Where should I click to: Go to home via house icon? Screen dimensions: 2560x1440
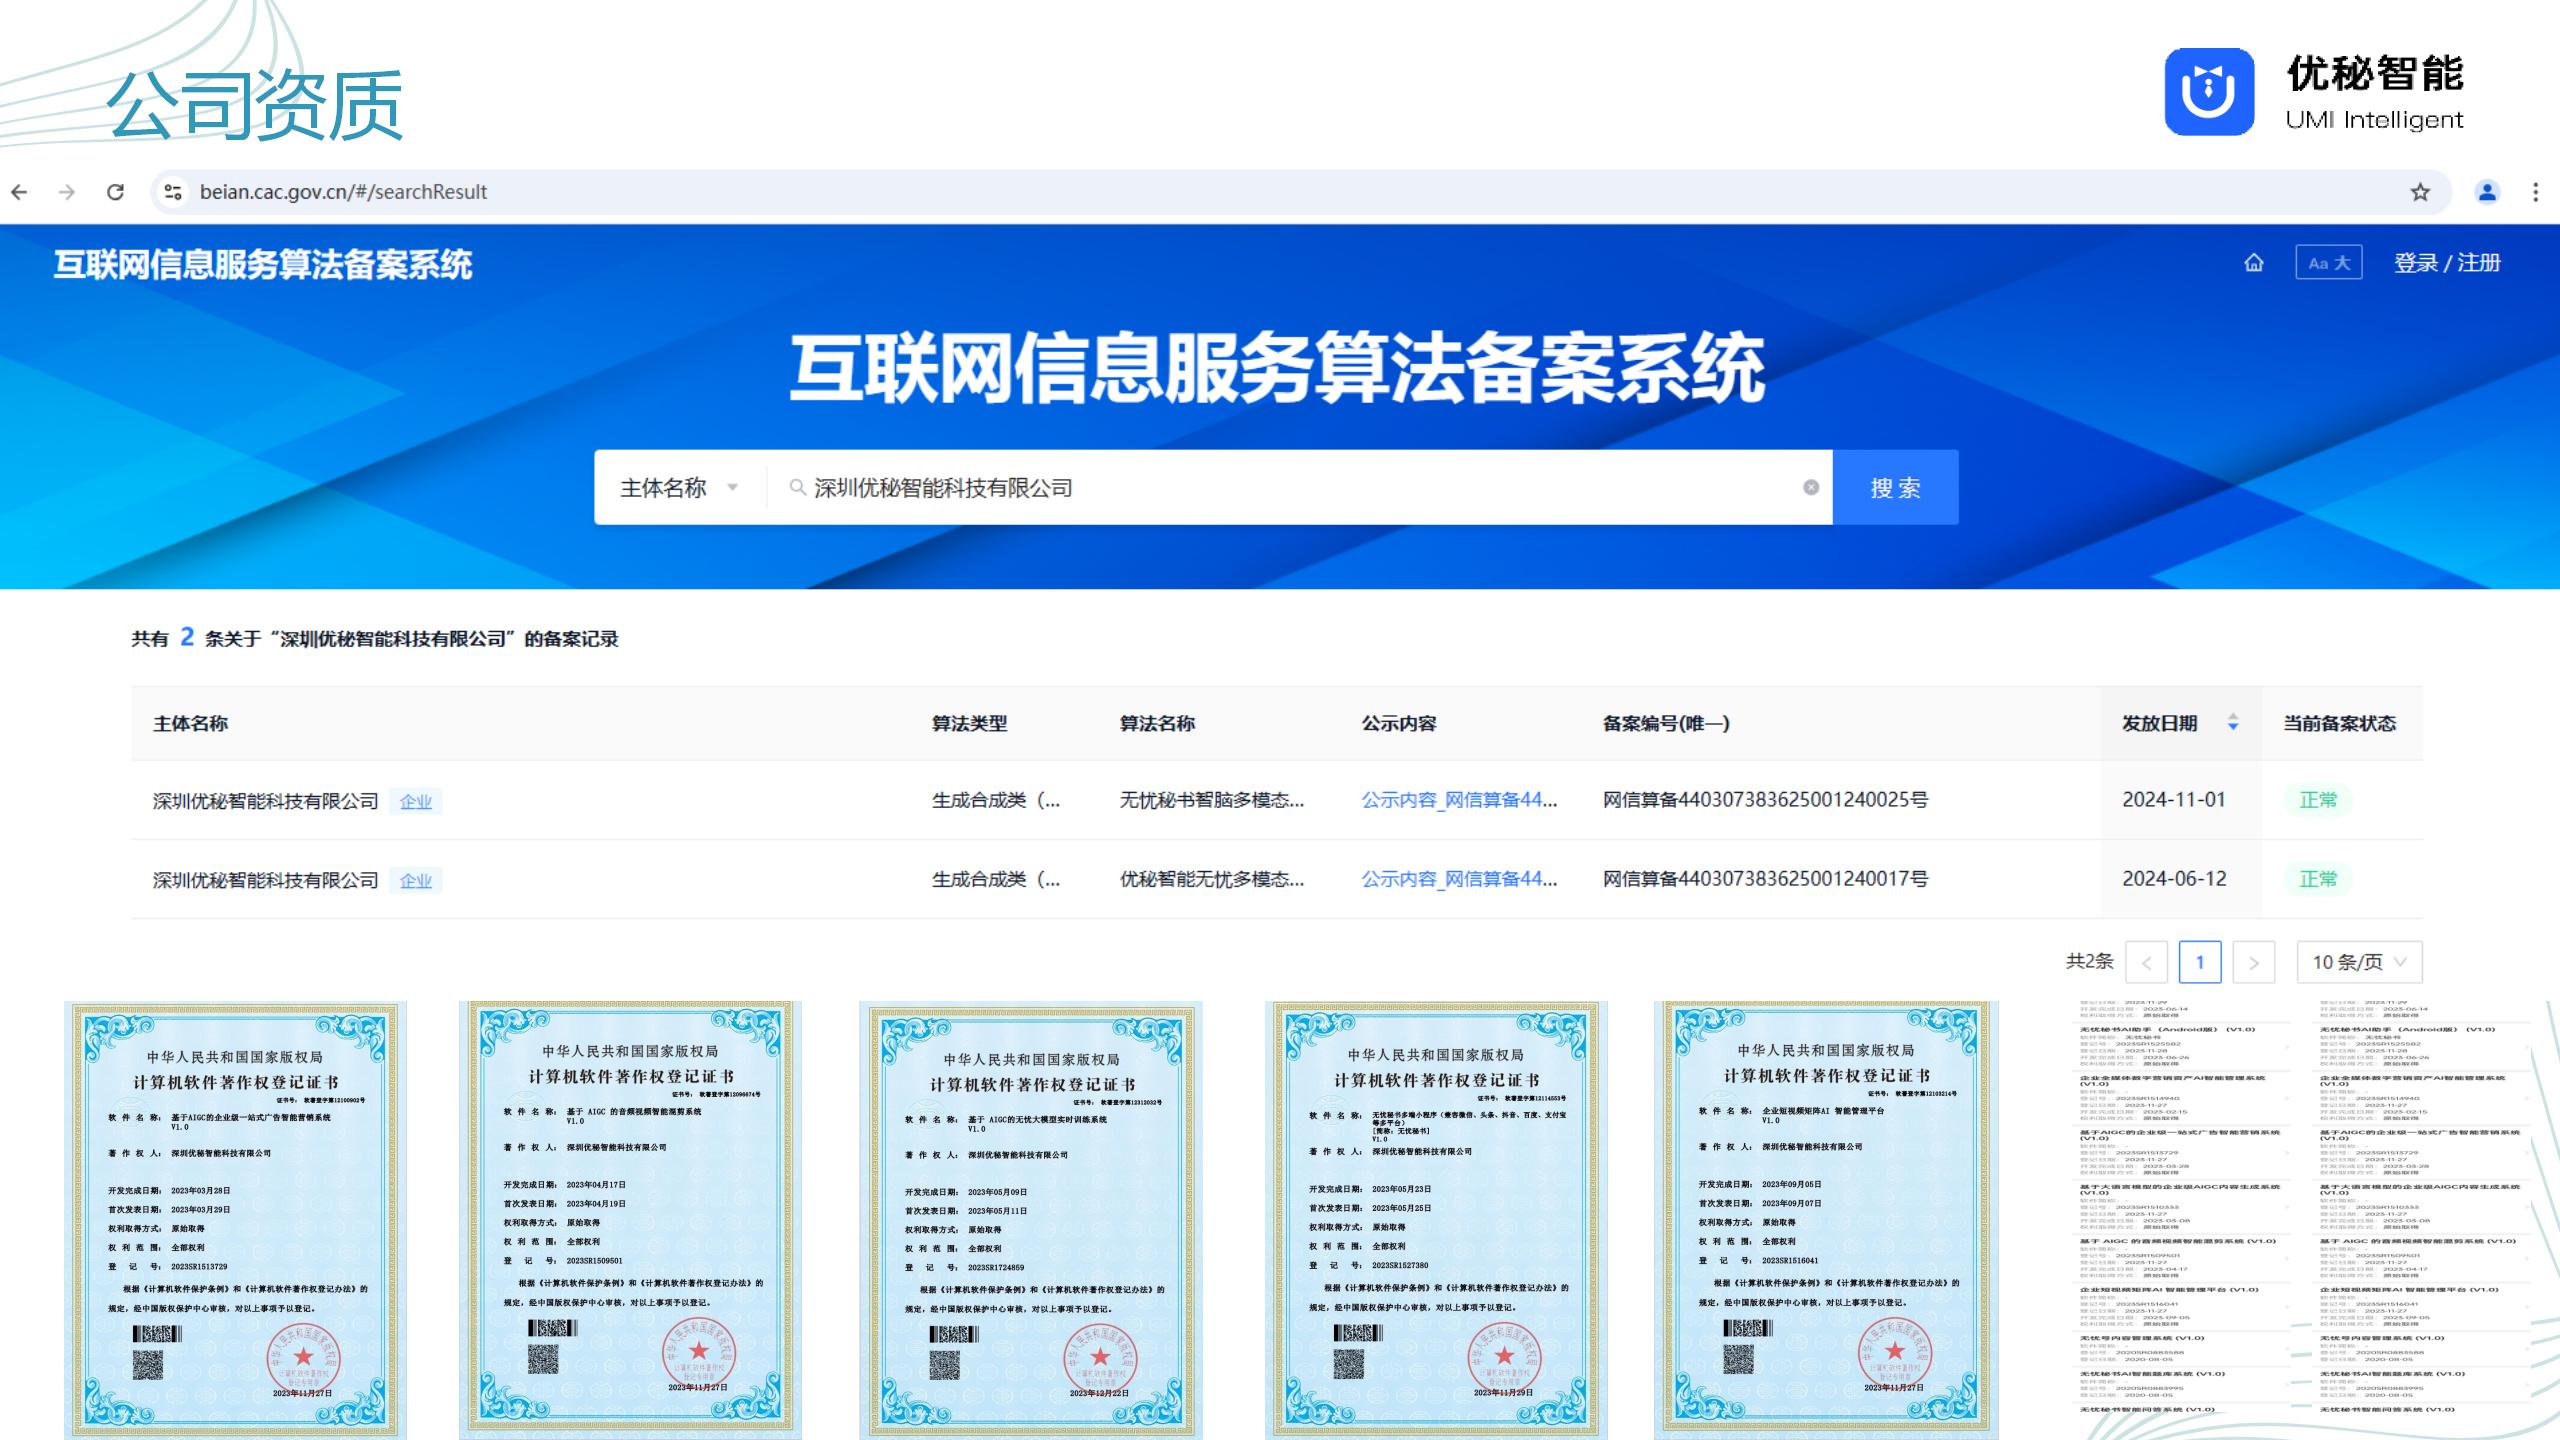point(2254,263)
